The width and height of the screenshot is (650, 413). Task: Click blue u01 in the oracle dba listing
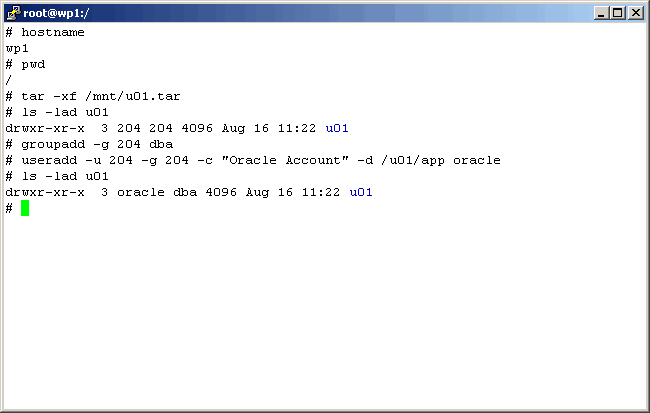361,192
